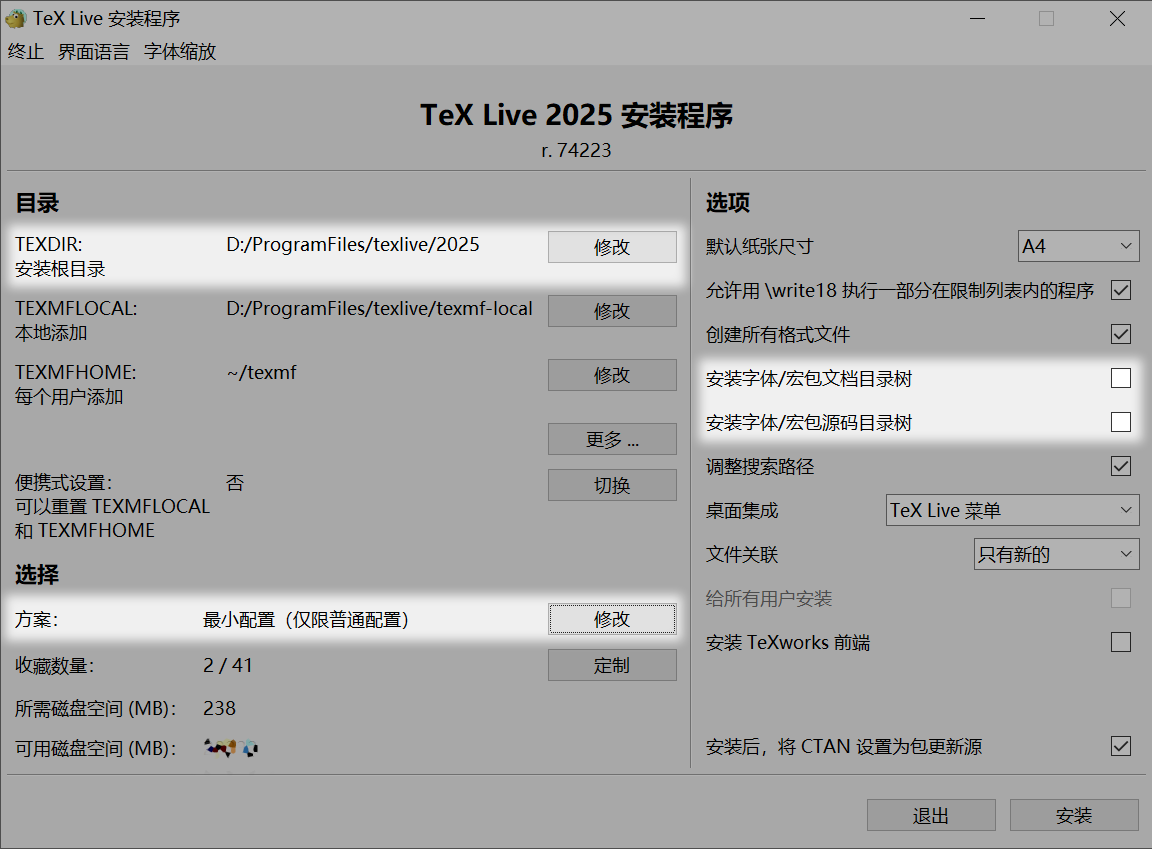Toggle the \write18 restricted programs checkbox
Screen dimensions: 1152x849
(x=1121, y=290)
